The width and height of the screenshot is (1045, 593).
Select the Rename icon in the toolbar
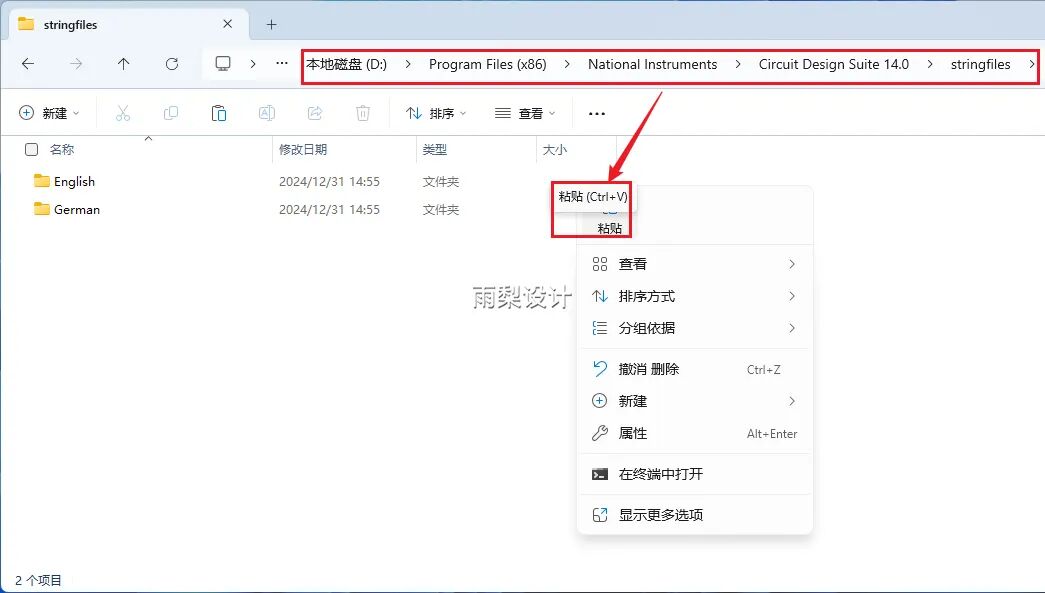267,112
